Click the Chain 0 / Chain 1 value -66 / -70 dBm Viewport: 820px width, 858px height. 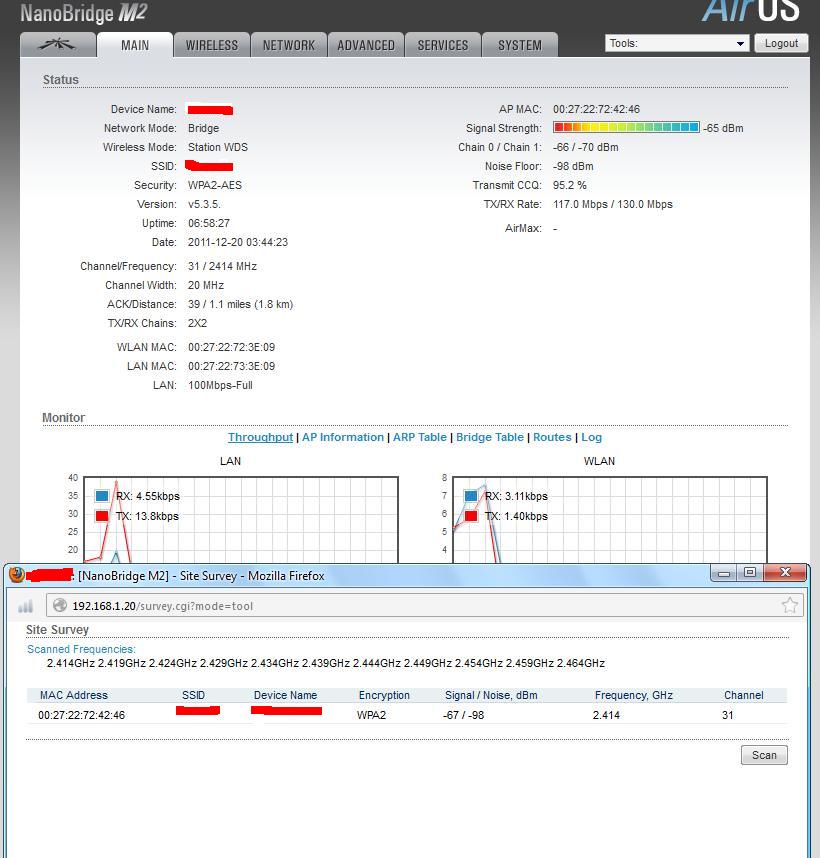tap(585, 147)
